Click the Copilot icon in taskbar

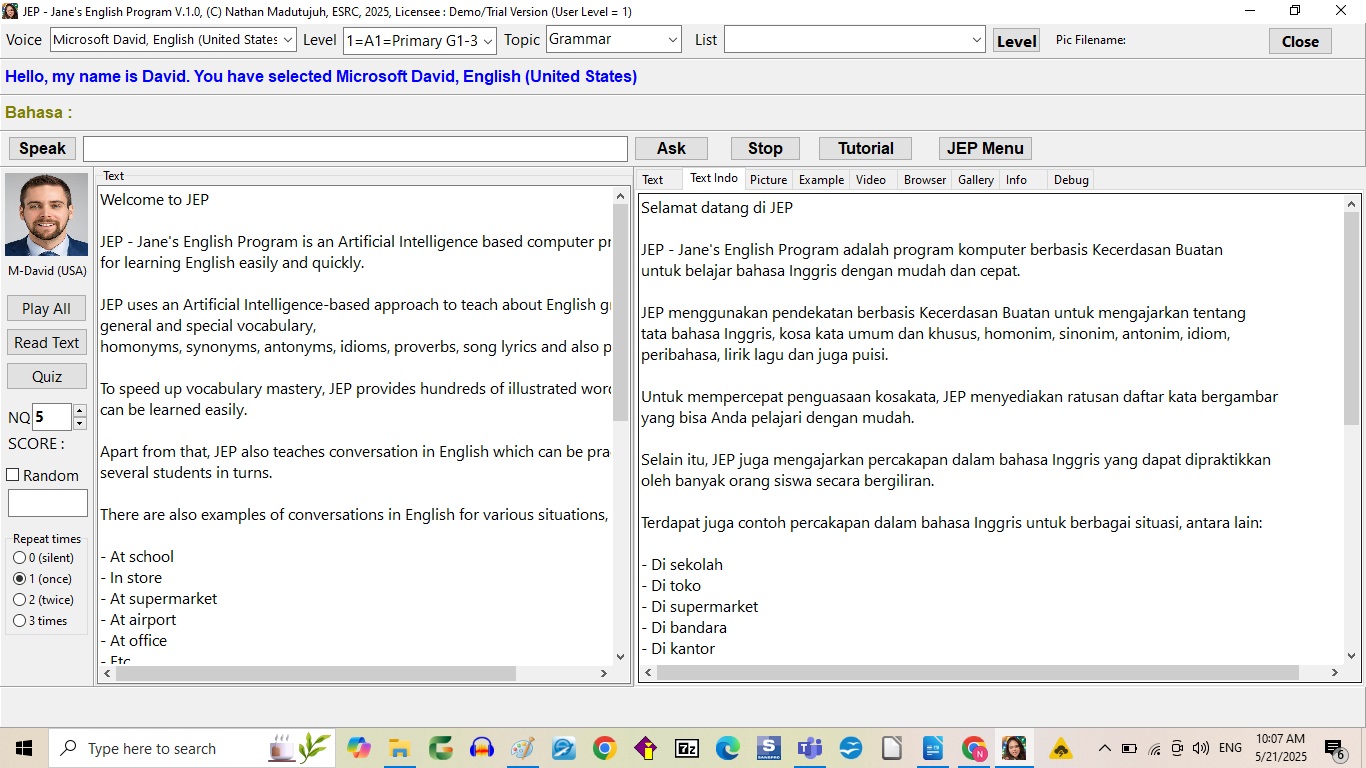(x=359, y=748)
